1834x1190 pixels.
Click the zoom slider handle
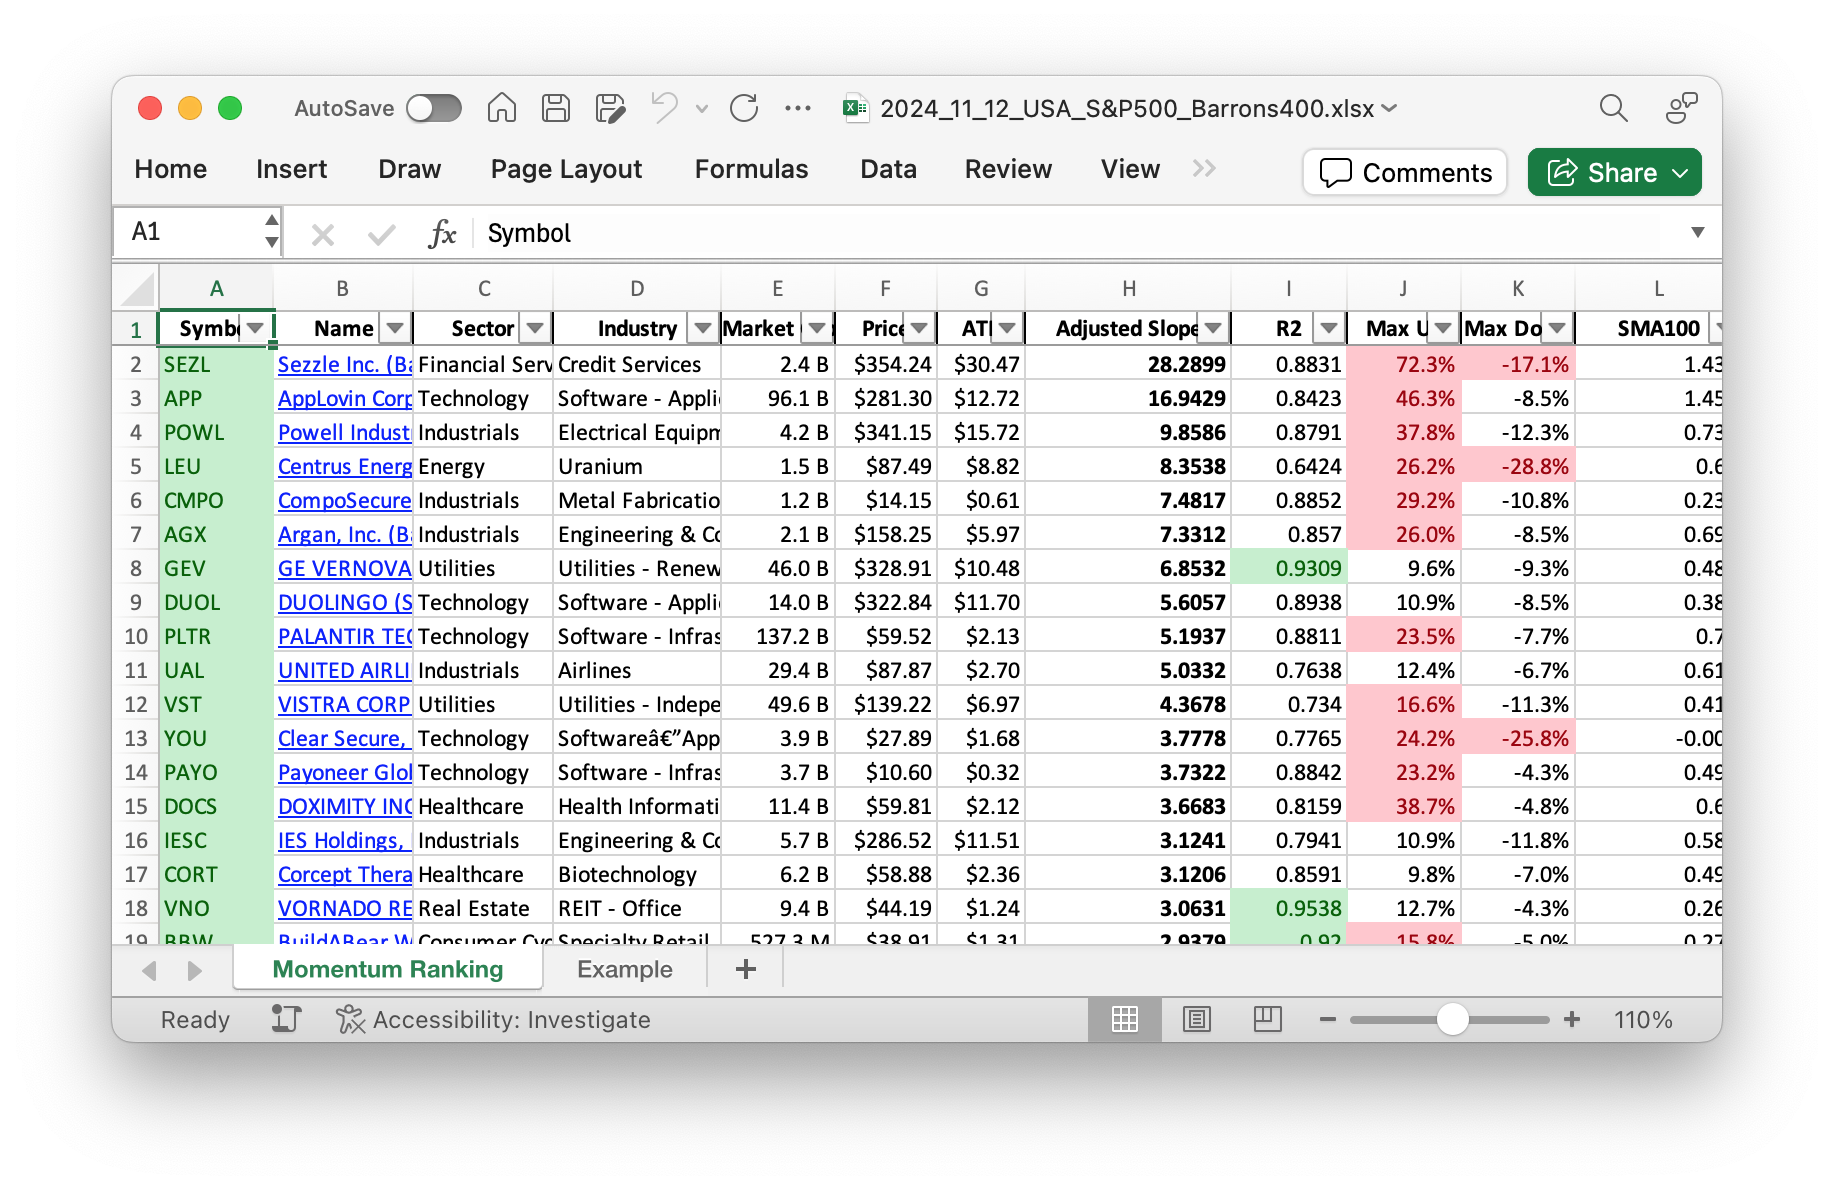click(x=1452, y=1019)
